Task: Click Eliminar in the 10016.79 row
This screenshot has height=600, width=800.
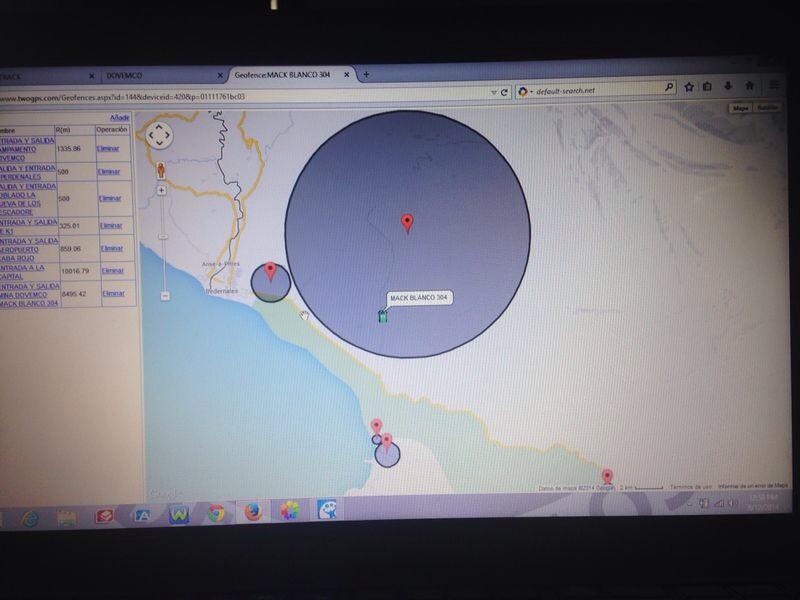Action: click(x=112, y=270)
